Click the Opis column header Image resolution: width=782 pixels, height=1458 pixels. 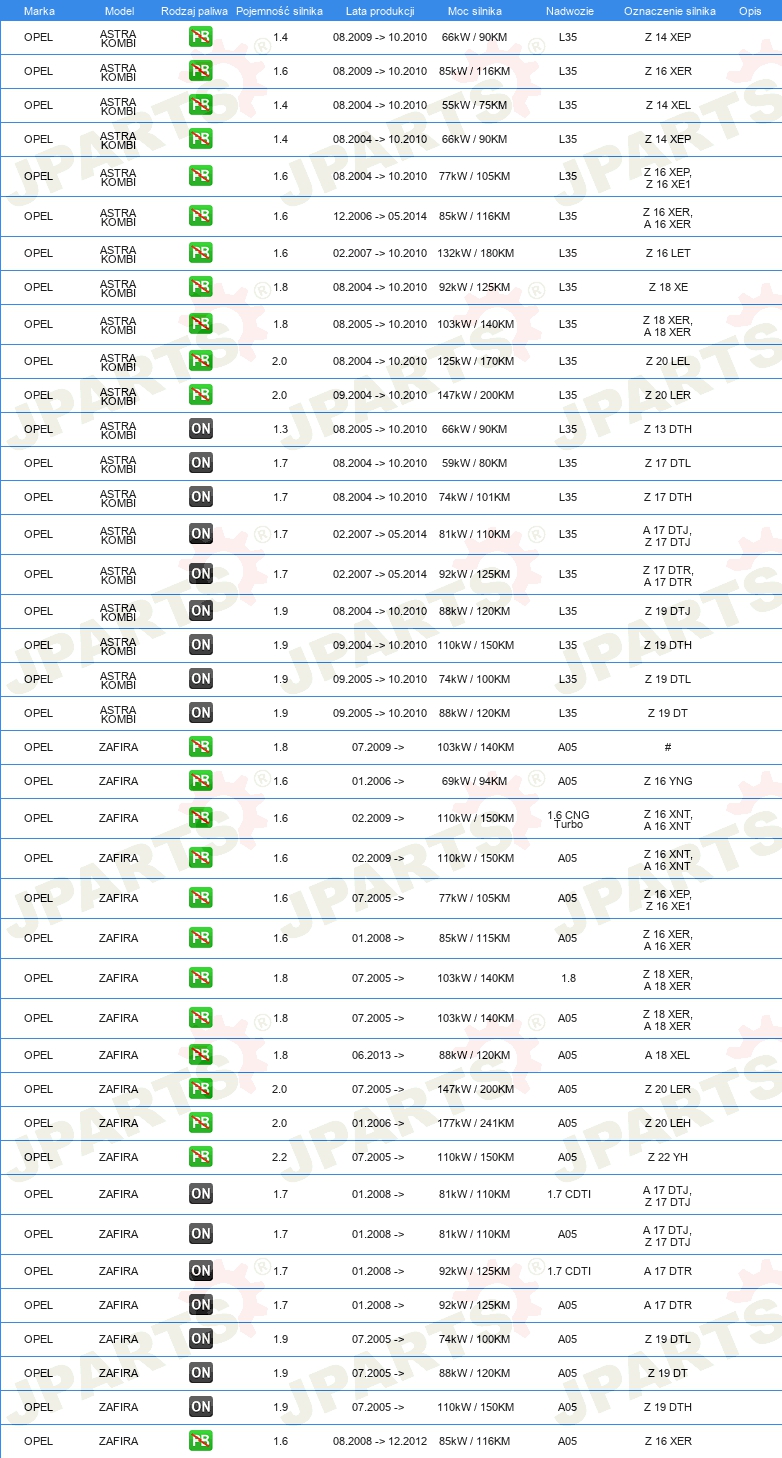coord(750,11)
